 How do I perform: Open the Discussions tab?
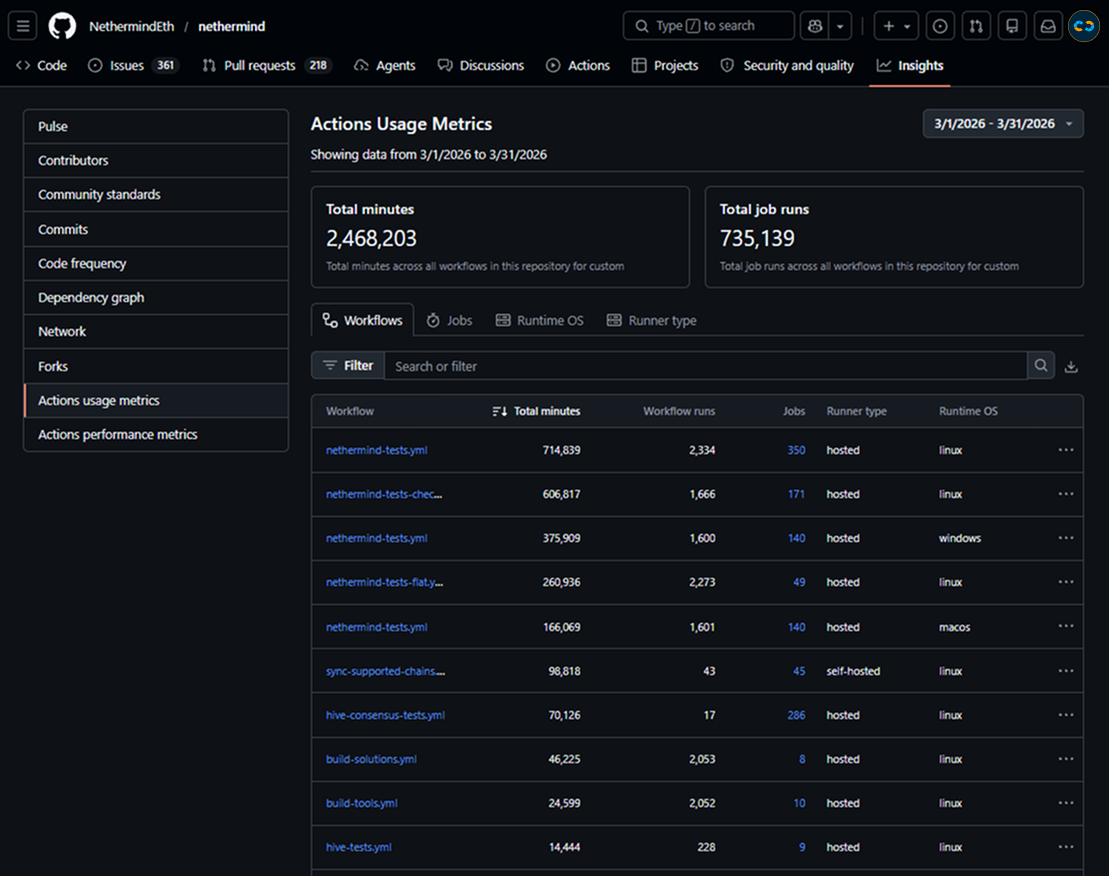481,66
